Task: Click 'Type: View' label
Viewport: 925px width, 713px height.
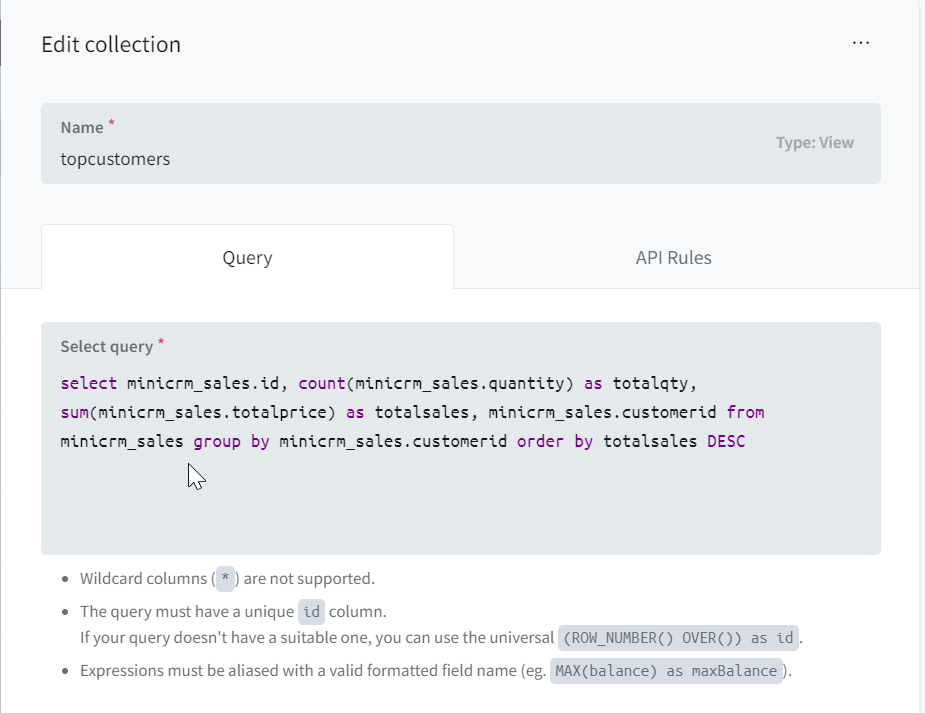Action: pyautogui.click(x=815, y=143)
